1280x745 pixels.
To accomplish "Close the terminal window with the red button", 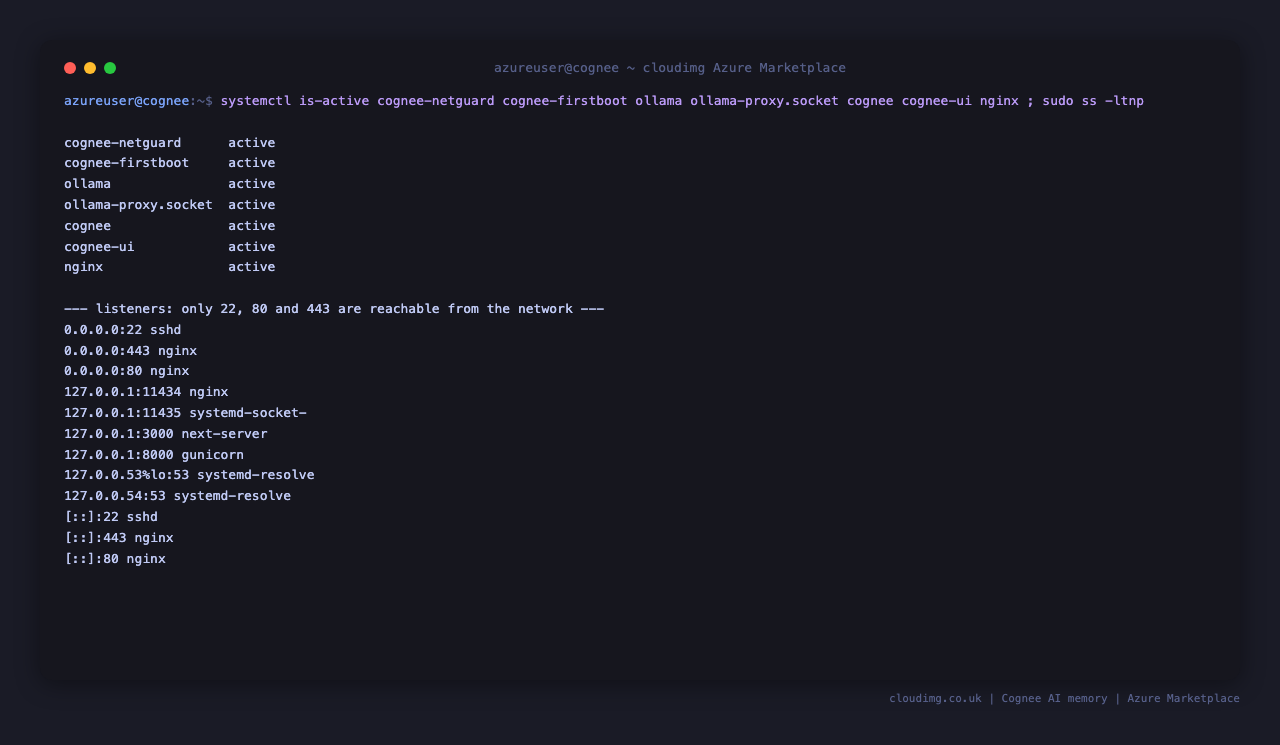I will 70,68.
